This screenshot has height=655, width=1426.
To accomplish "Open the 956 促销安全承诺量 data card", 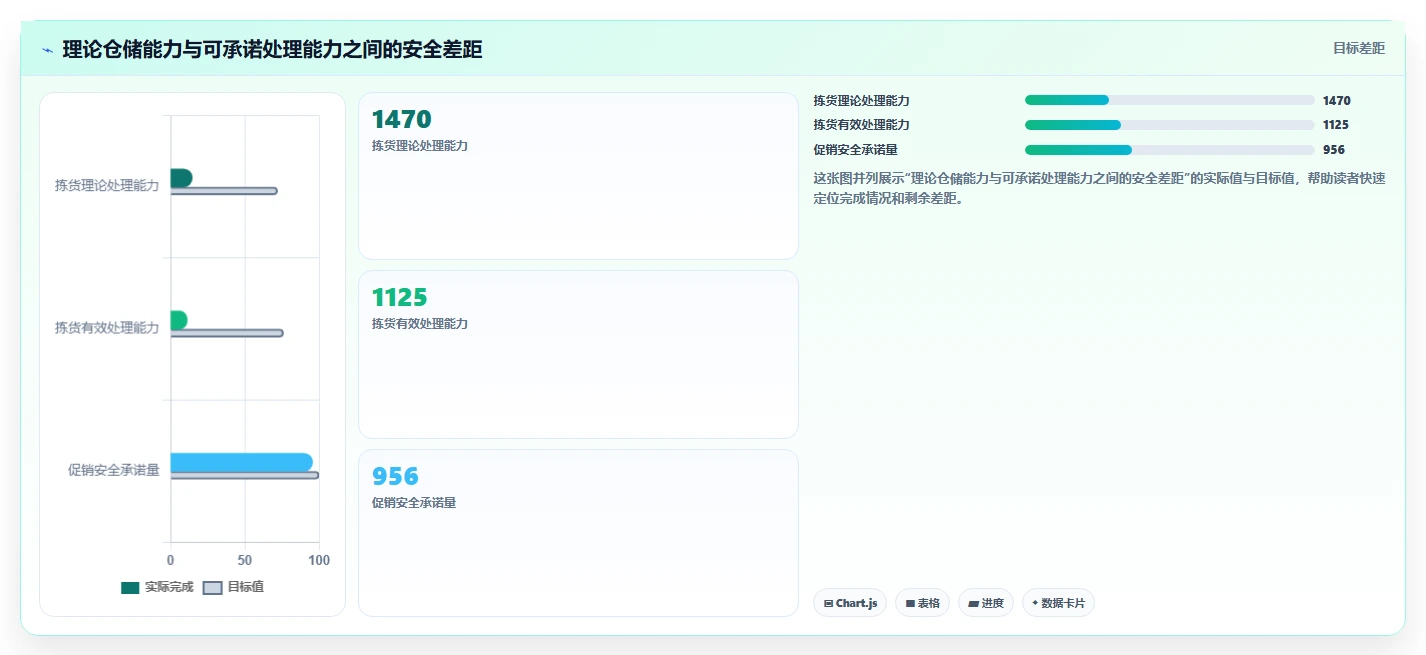I will 578,533.
